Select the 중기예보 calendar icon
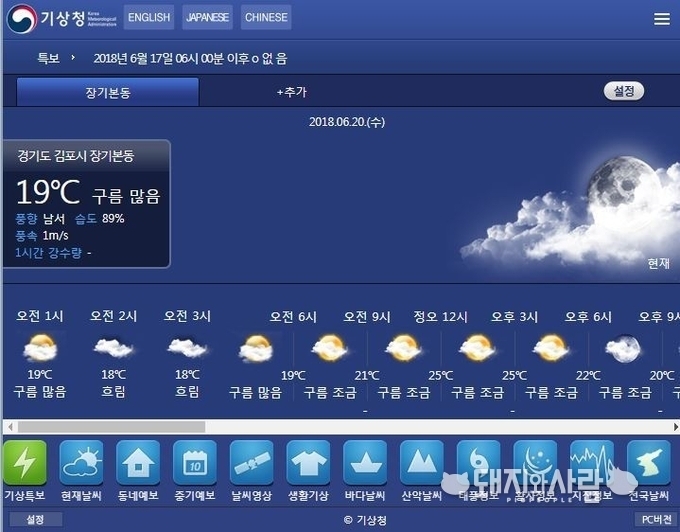 tap(194, 463)
